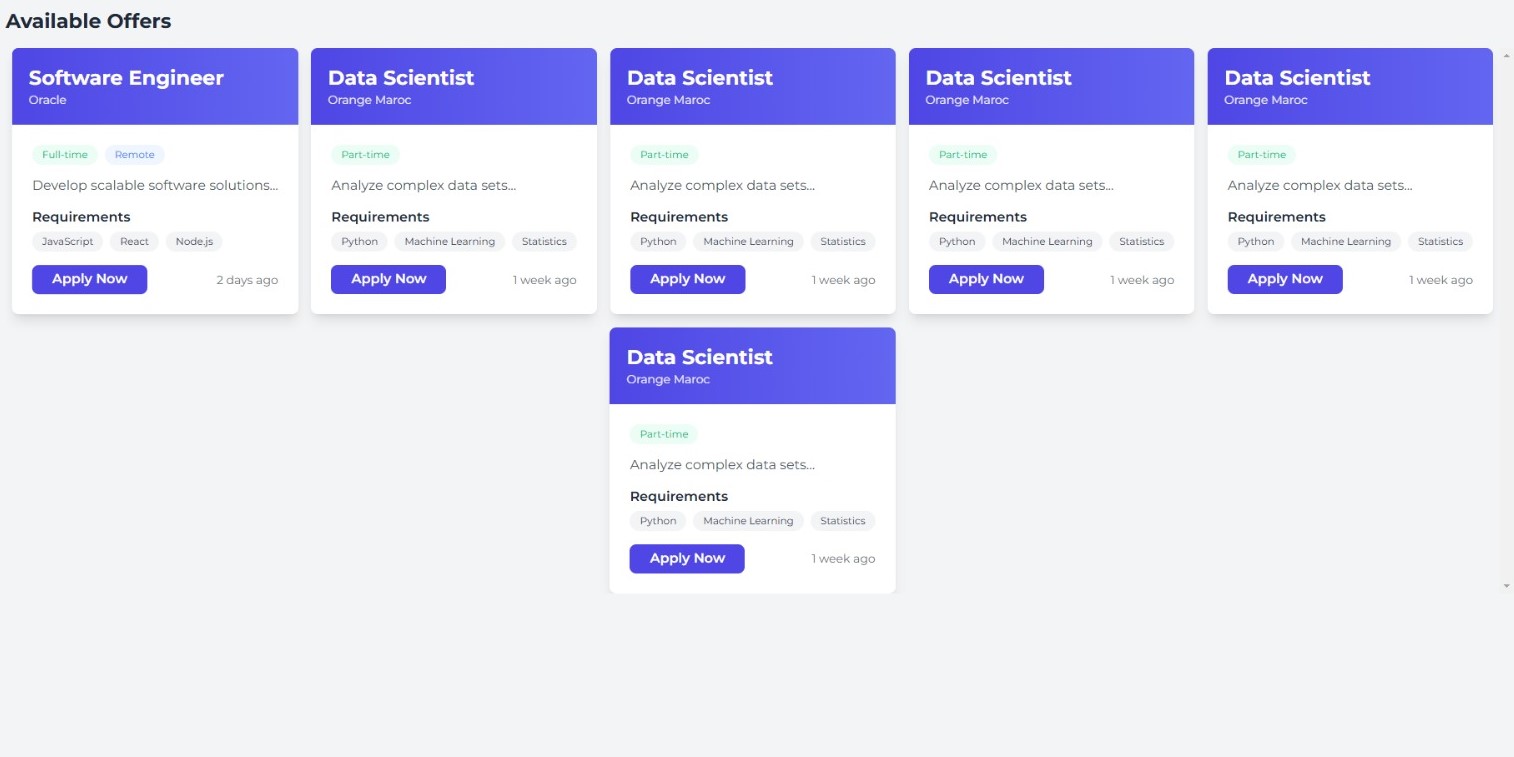Open the bottom Data Scientist job card header
1514x757 pixels.
[751, 365]
